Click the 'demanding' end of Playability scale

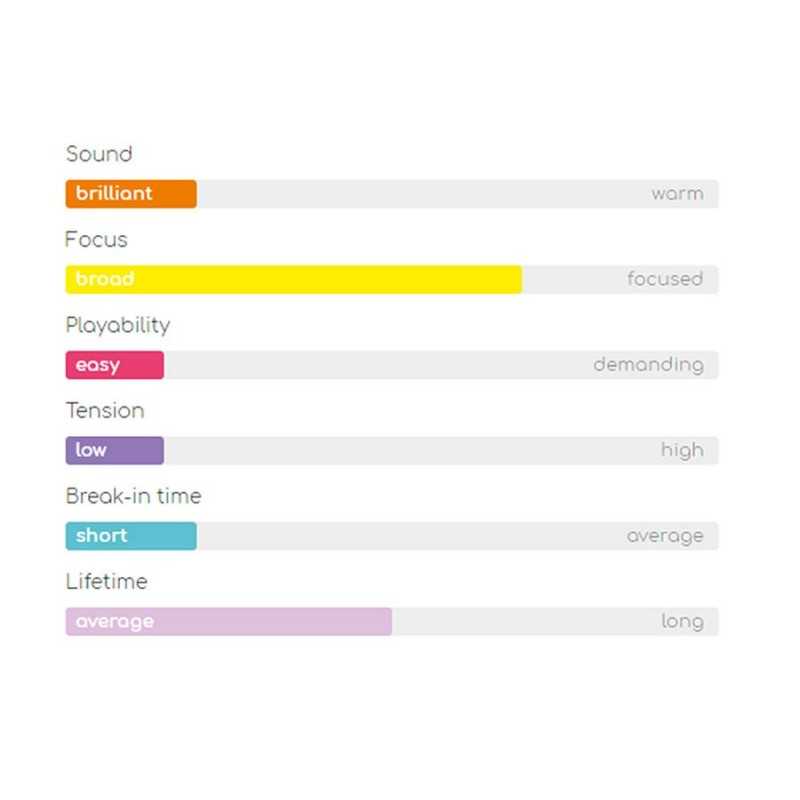[x=648, y=365]
